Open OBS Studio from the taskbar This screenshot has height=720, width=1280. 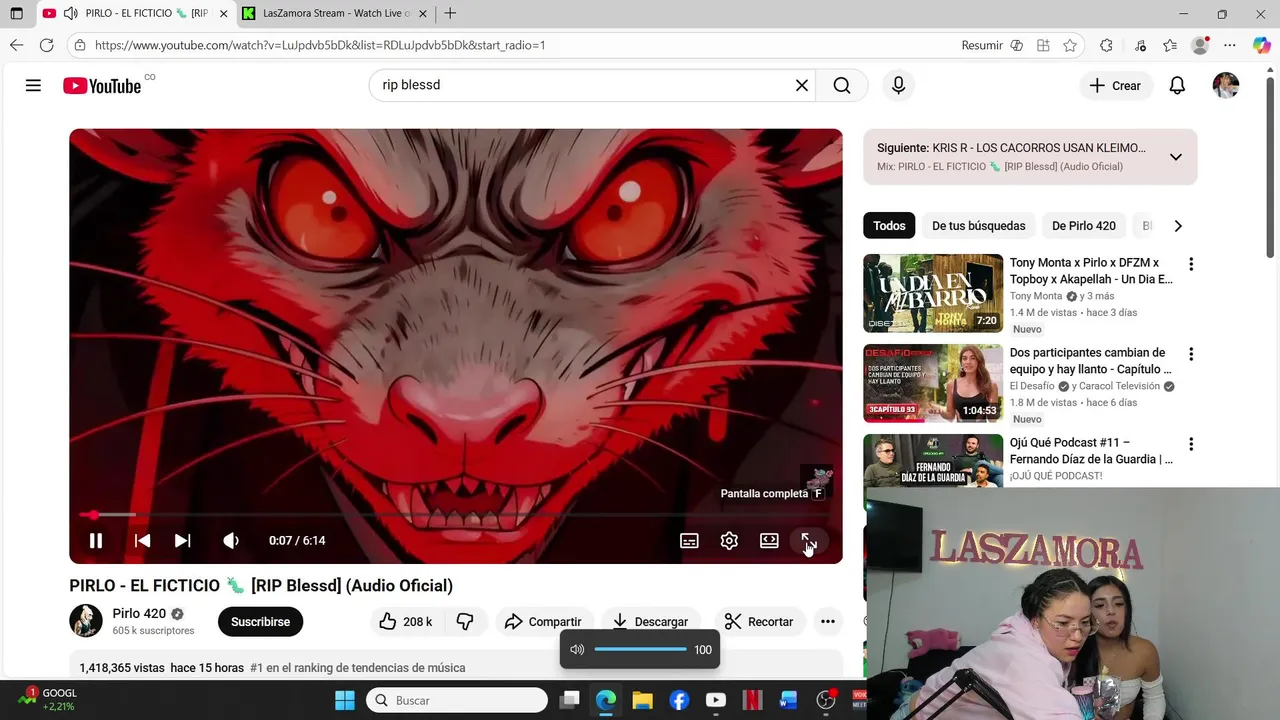[x=826, y=700]
